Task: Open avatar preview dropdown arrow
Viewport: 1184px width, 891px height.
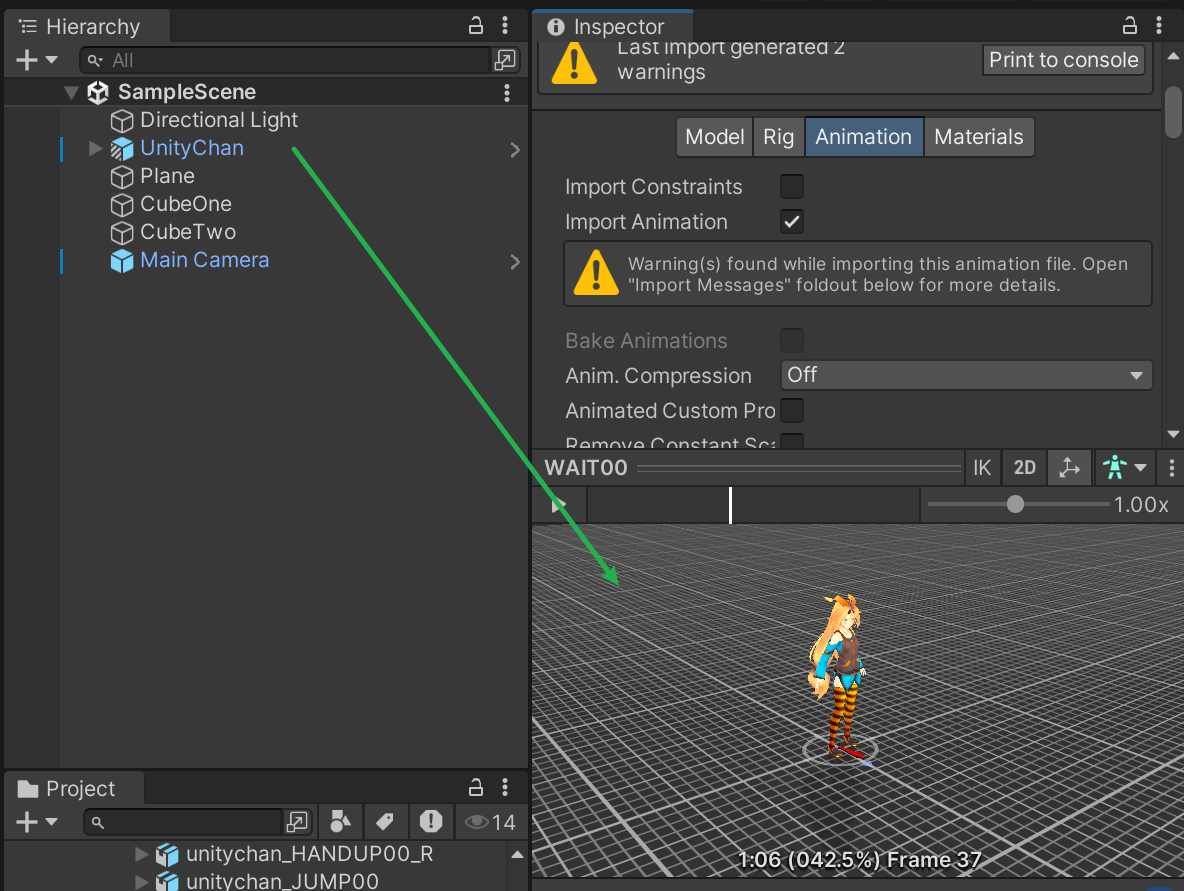Action: click(1140, 468)
